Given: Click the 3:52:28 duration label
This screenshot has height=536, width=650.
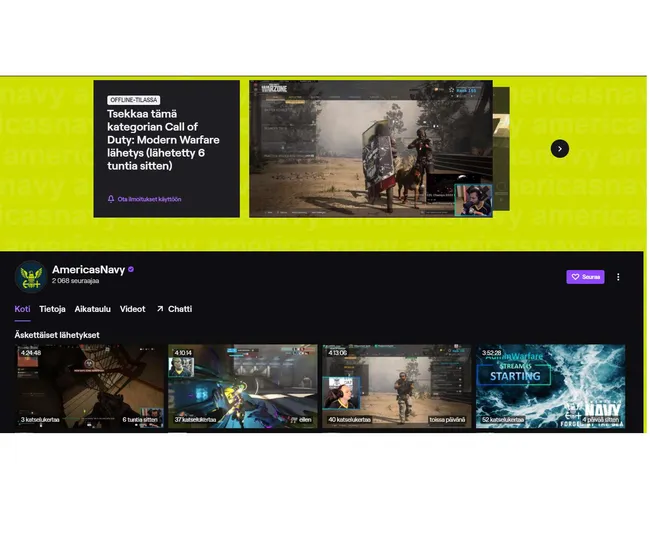Looking at the screenshot, I should coord(492,353).
